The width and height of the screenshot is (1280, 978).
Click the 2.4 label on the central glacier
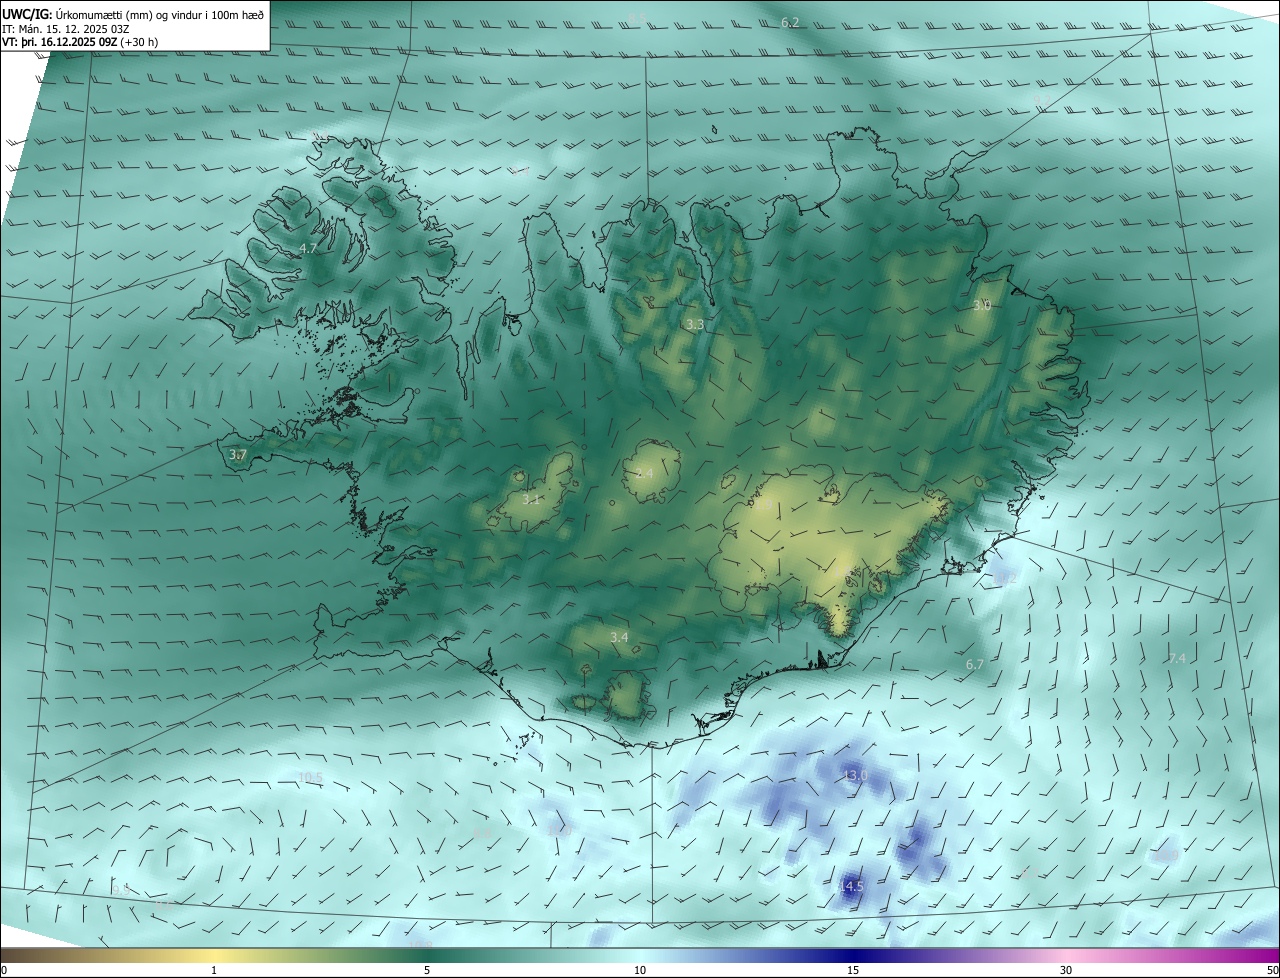tap(644, 474)
